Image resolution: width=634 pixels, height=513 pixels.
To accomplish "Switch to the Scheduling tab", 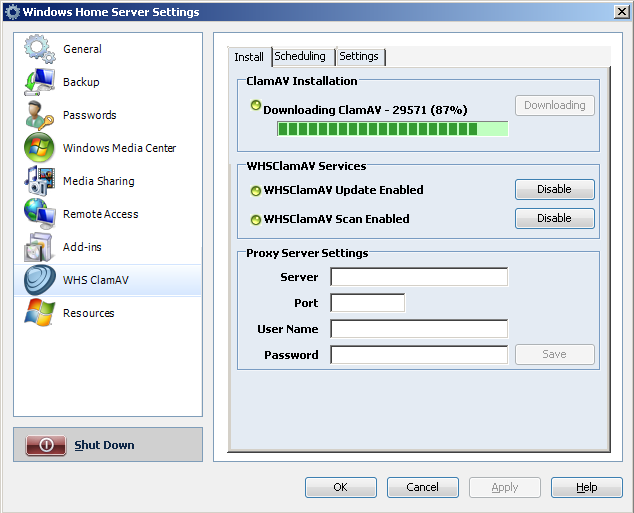I will [300, 57].
